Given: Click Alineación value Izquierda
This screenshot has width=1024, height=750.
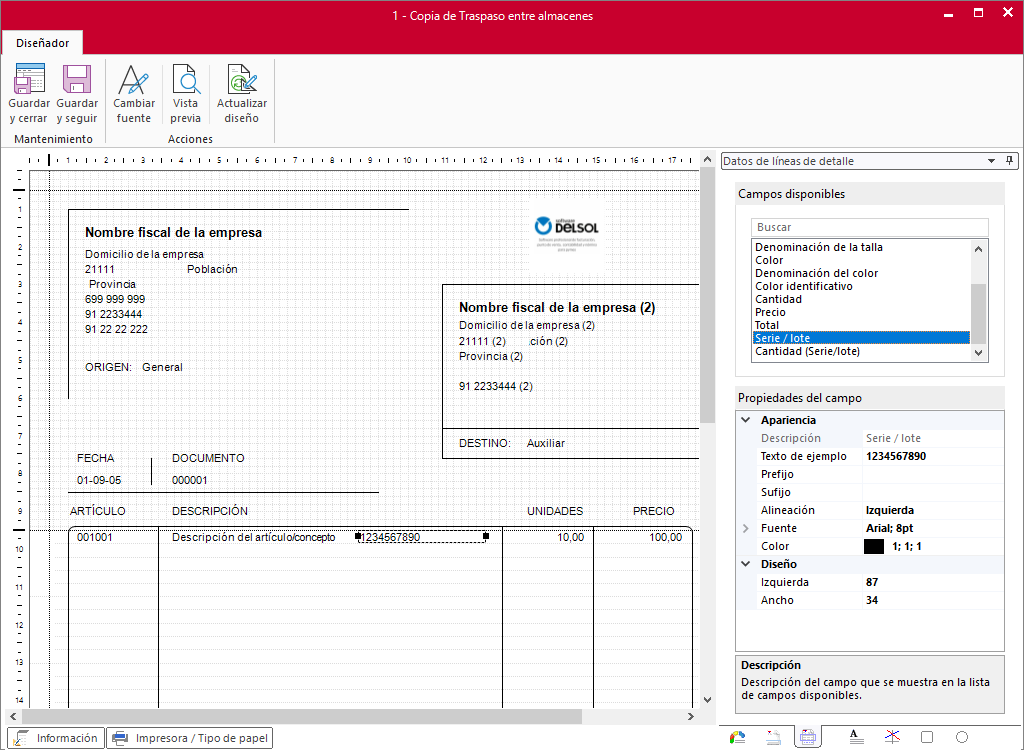Looking at the screenshot, I should coord(889,510).
